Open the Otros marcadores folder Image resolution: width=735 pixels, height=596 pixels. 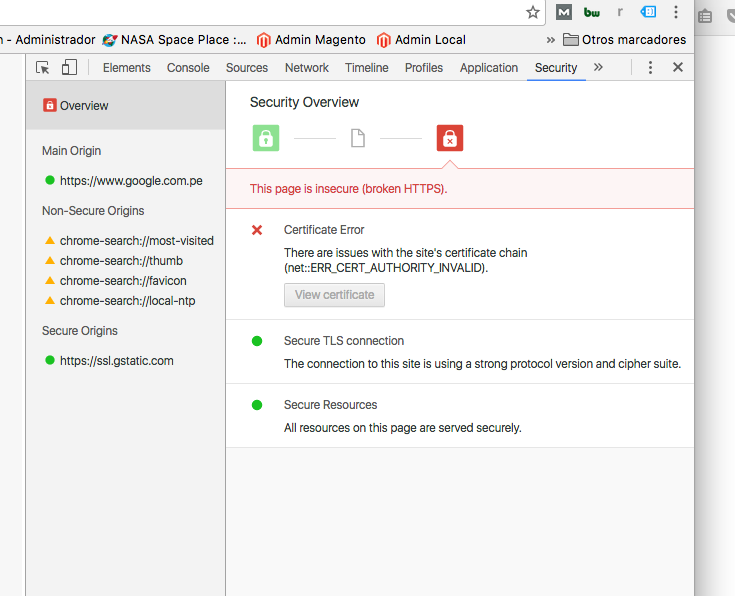[x=624, y=40]
